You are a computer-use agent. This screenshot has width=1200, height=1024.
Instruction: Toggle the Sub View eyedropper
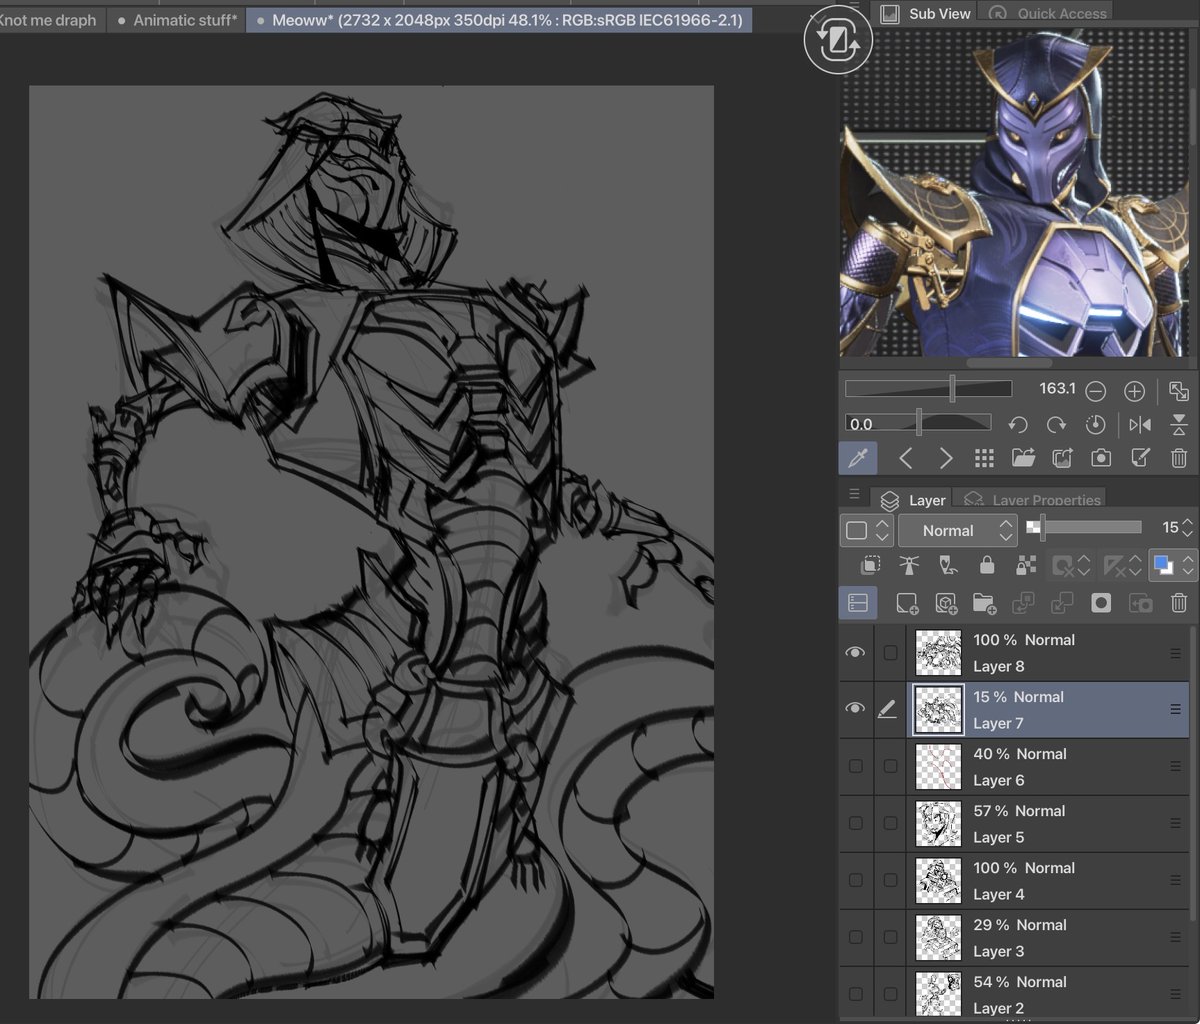[x=857, y=458]
